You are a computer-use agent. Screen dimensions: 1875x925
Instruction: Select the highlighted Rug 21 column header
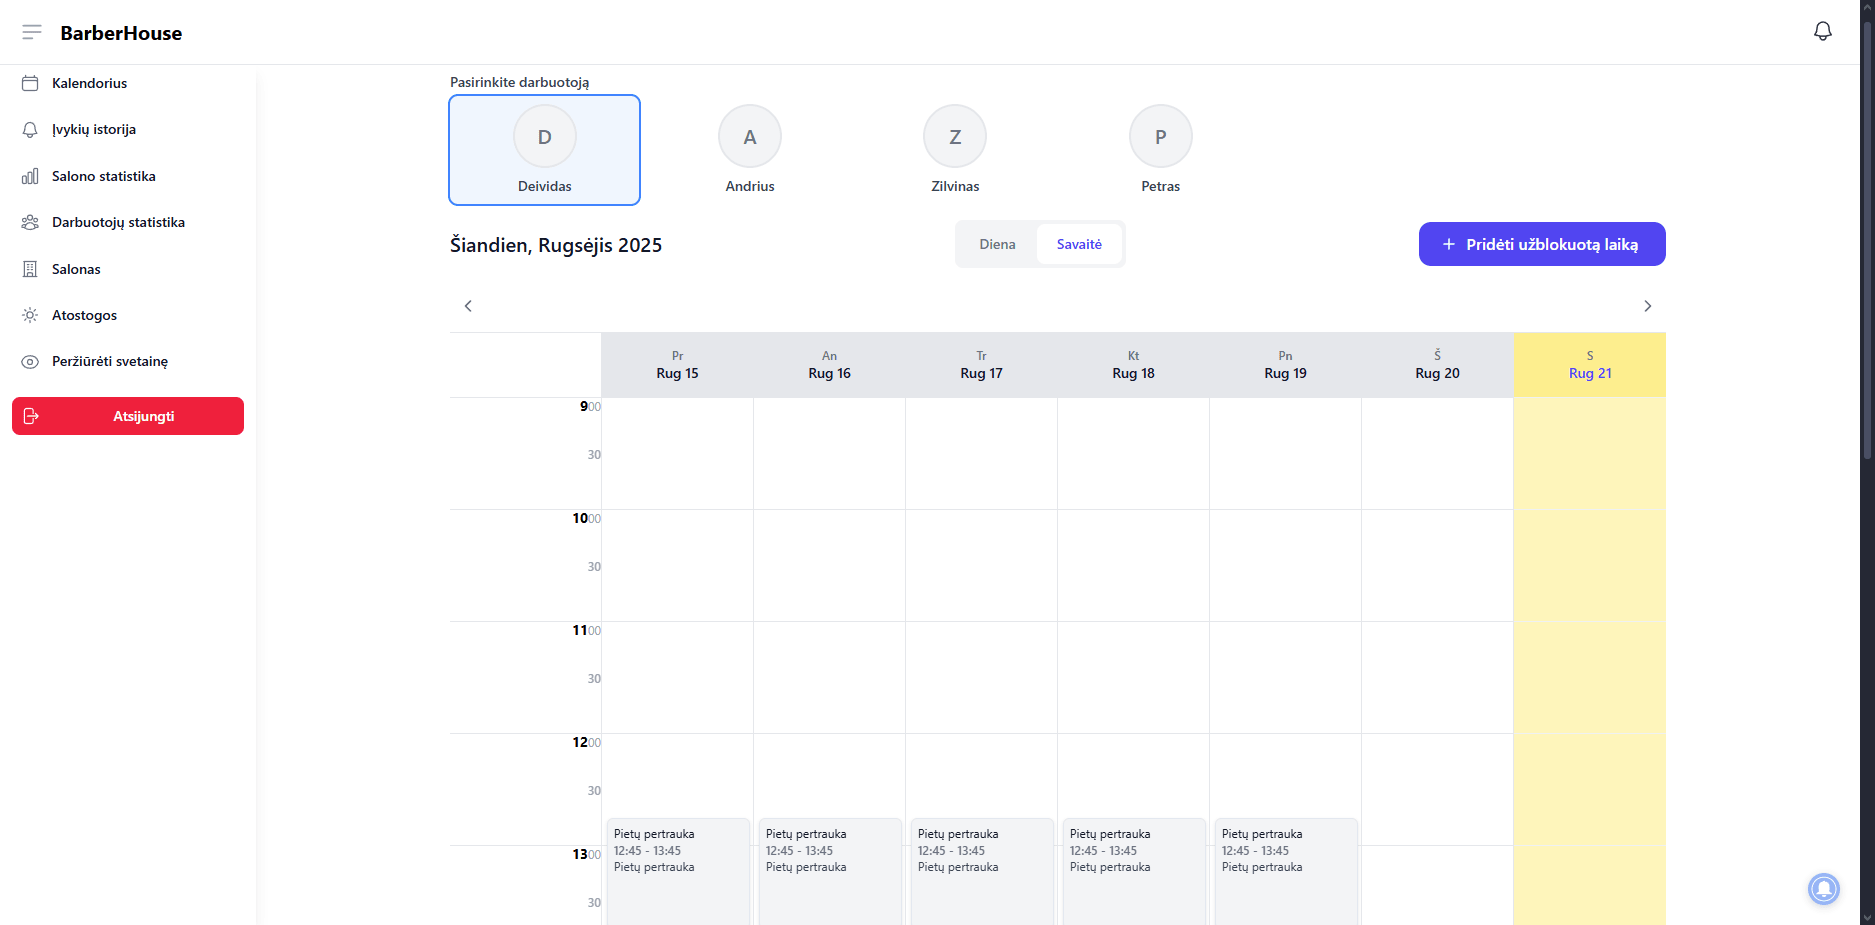[1589, 365]
